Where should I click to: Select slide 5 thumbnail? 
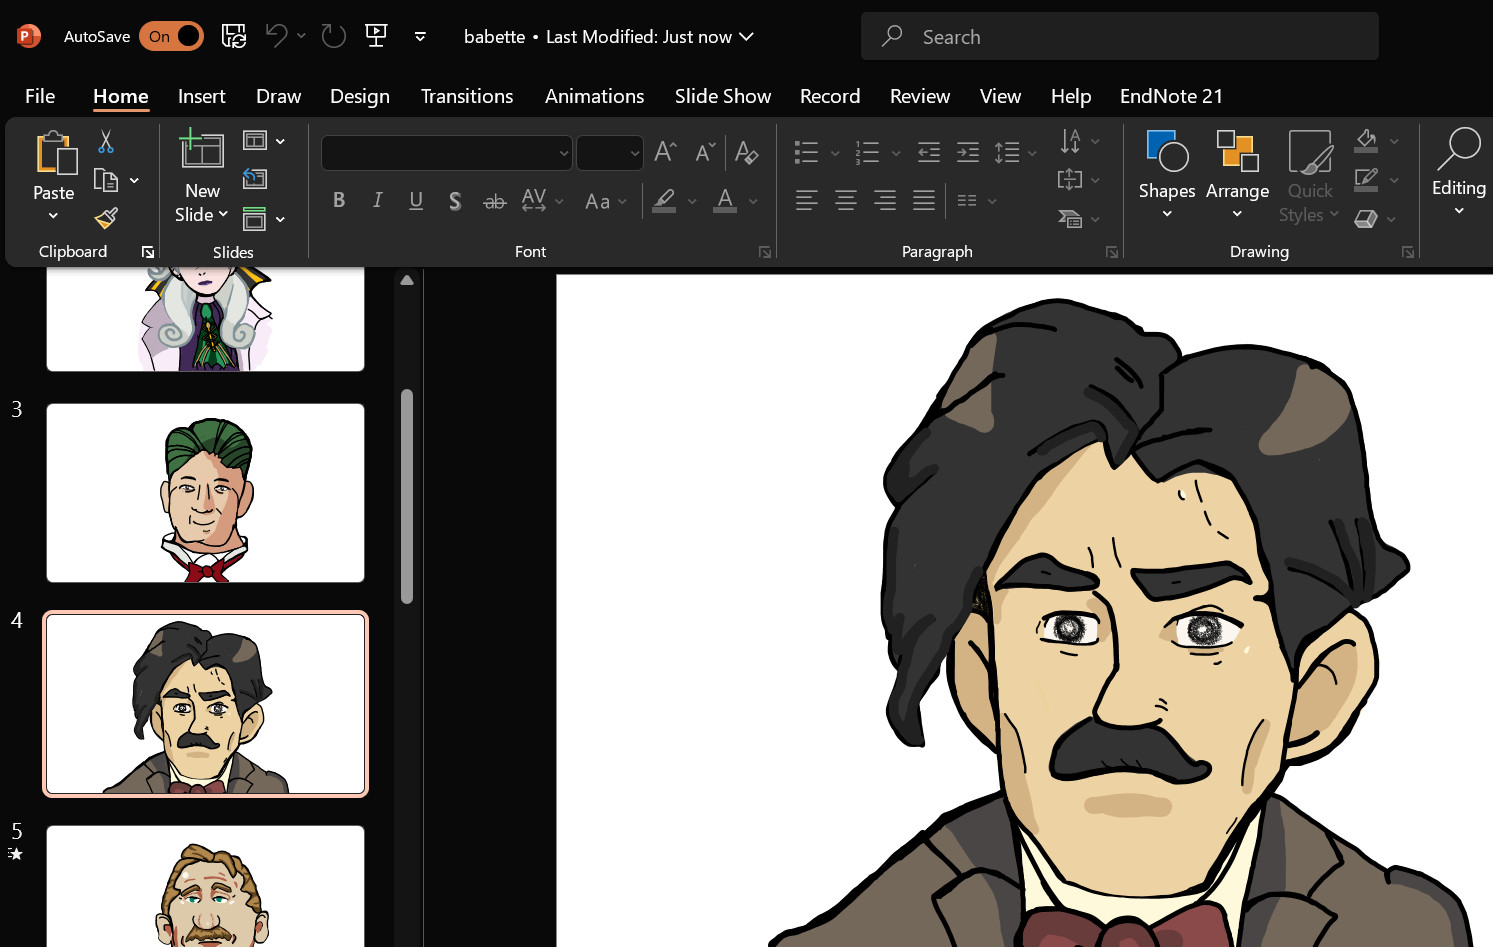click(x=205, y=886)
